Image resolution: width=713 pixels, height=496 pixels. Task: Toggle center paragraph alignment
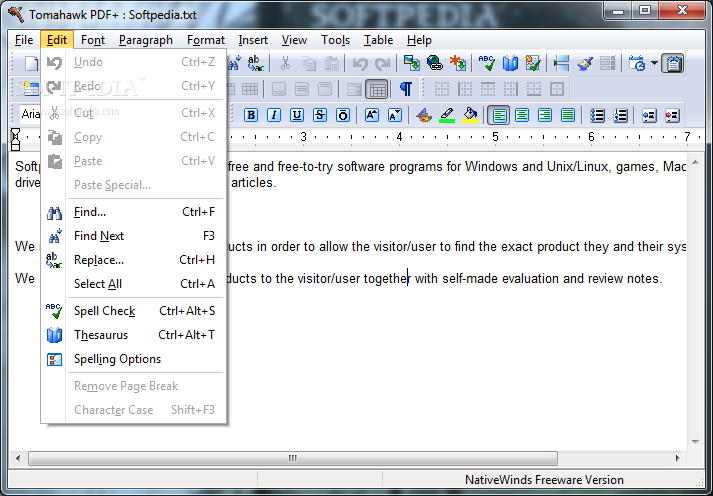point(522,115)
